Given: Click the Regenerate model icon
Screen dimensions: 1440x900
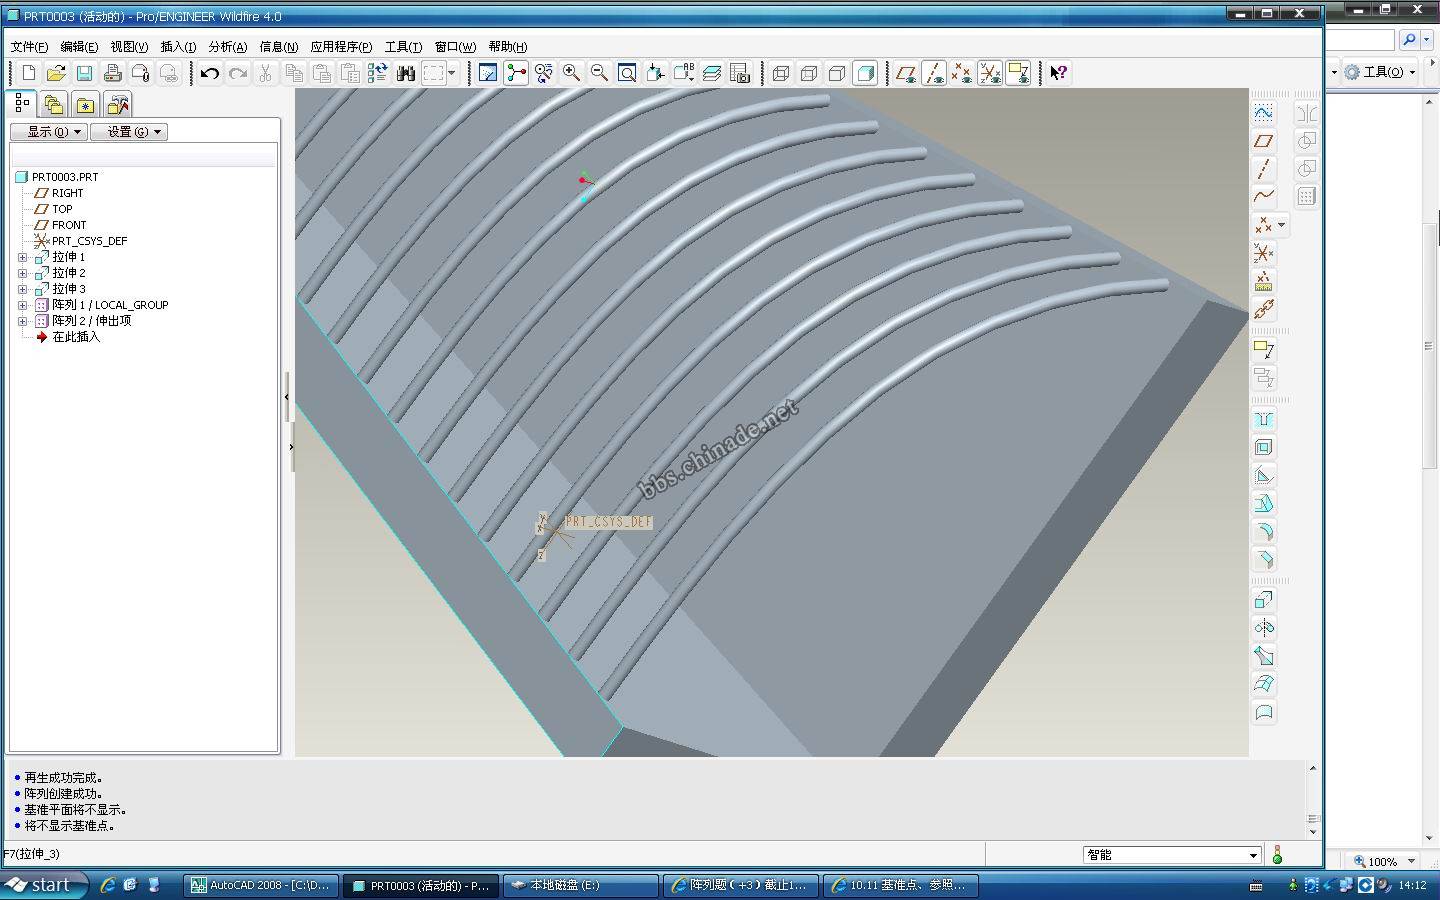Looking at the screenshot, I should (377, 73).
